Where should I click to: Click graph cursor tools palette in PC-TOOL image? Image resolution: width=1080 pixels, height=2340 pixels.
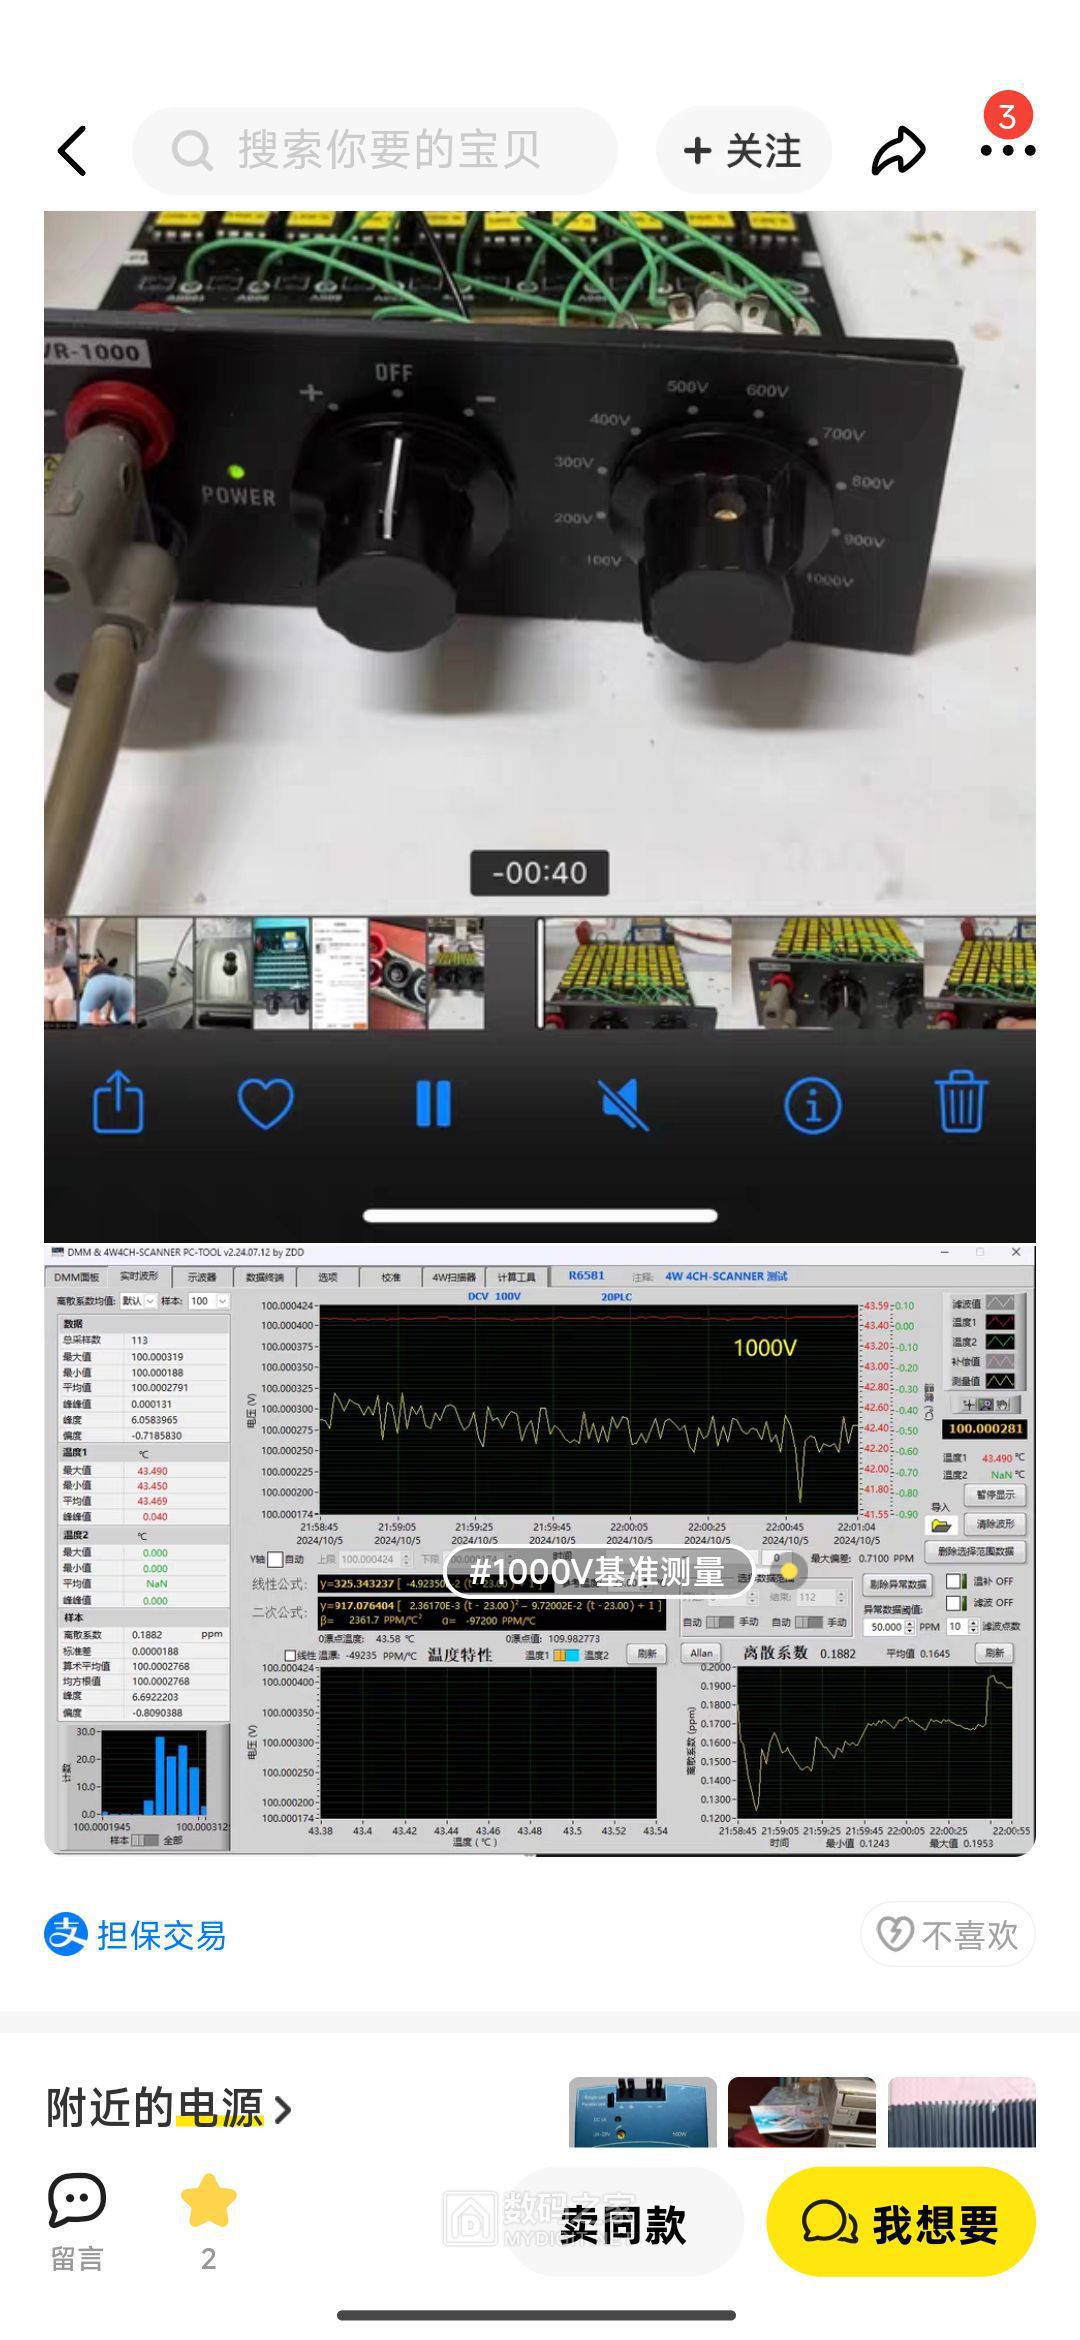pos(984,1405)
